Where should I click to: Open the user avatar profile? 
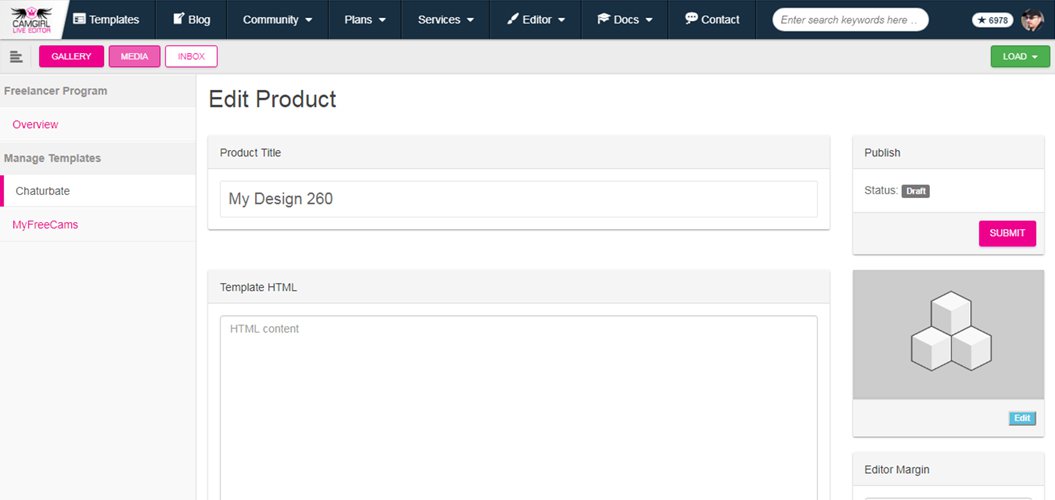click(1032, 20)
